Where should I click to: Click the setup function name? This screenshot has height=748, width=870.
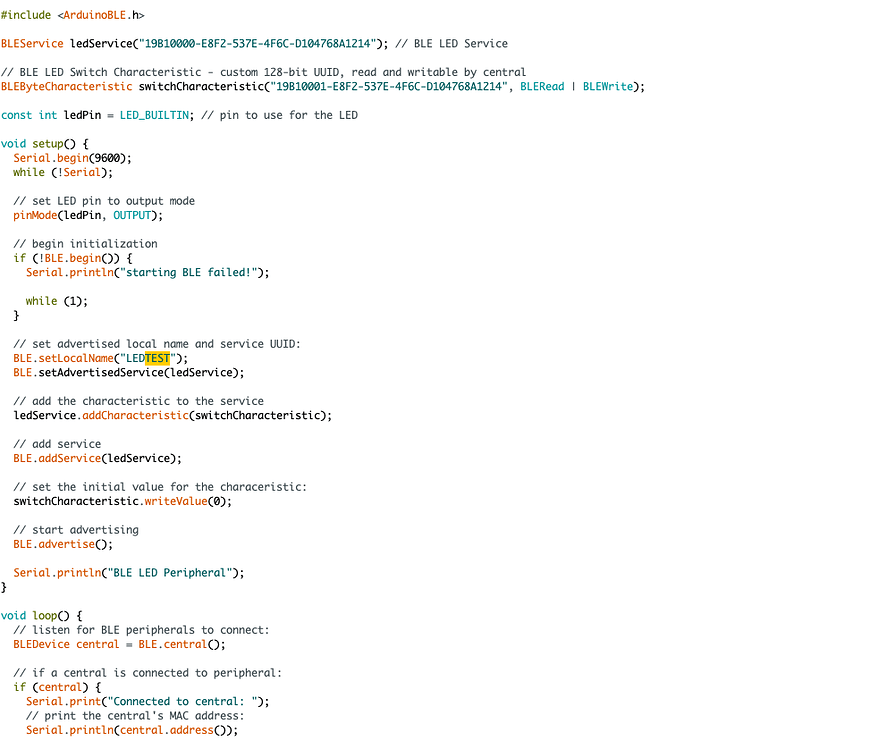(x=47, y=144)
